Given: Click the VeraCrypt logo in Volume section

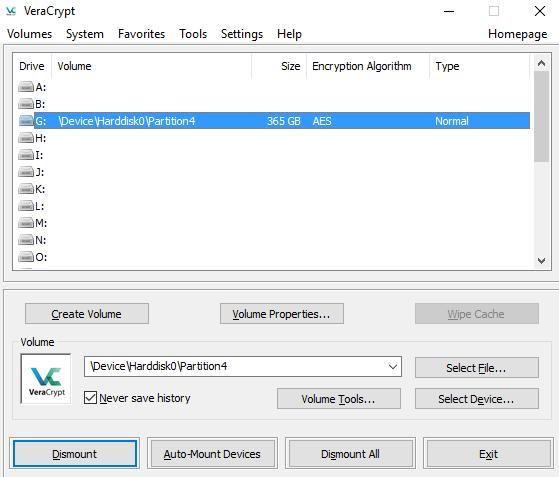Looking at the screenshot, I should pyautogui.click(x=46, y=379).
